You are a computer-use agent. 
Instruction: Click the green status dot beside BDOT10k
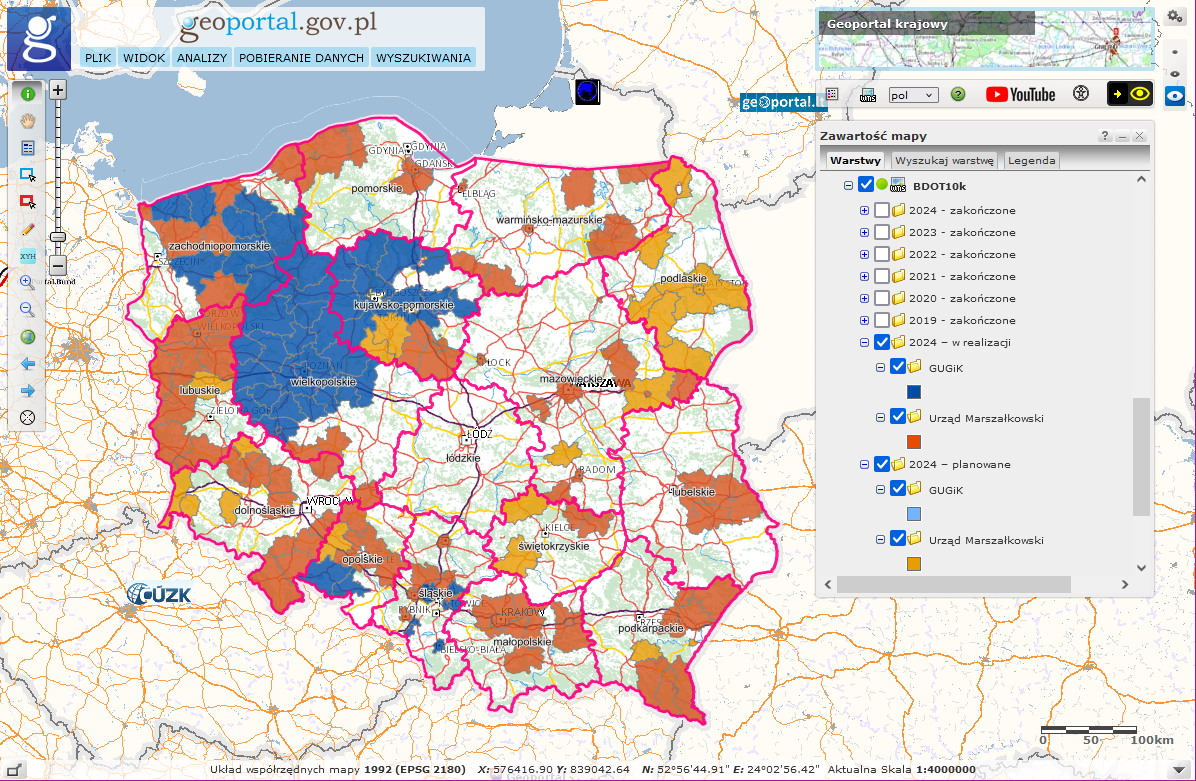click(882, 184)
